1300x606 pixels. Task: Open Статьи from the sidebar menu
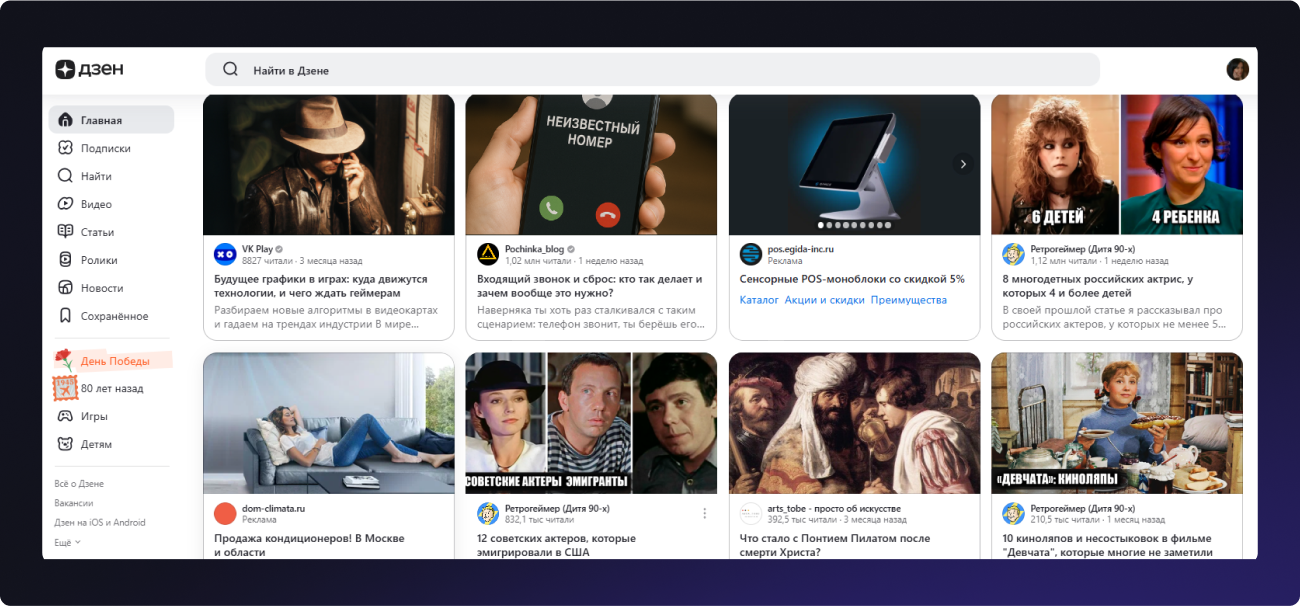pyautogui.click(x=97, y=232)
